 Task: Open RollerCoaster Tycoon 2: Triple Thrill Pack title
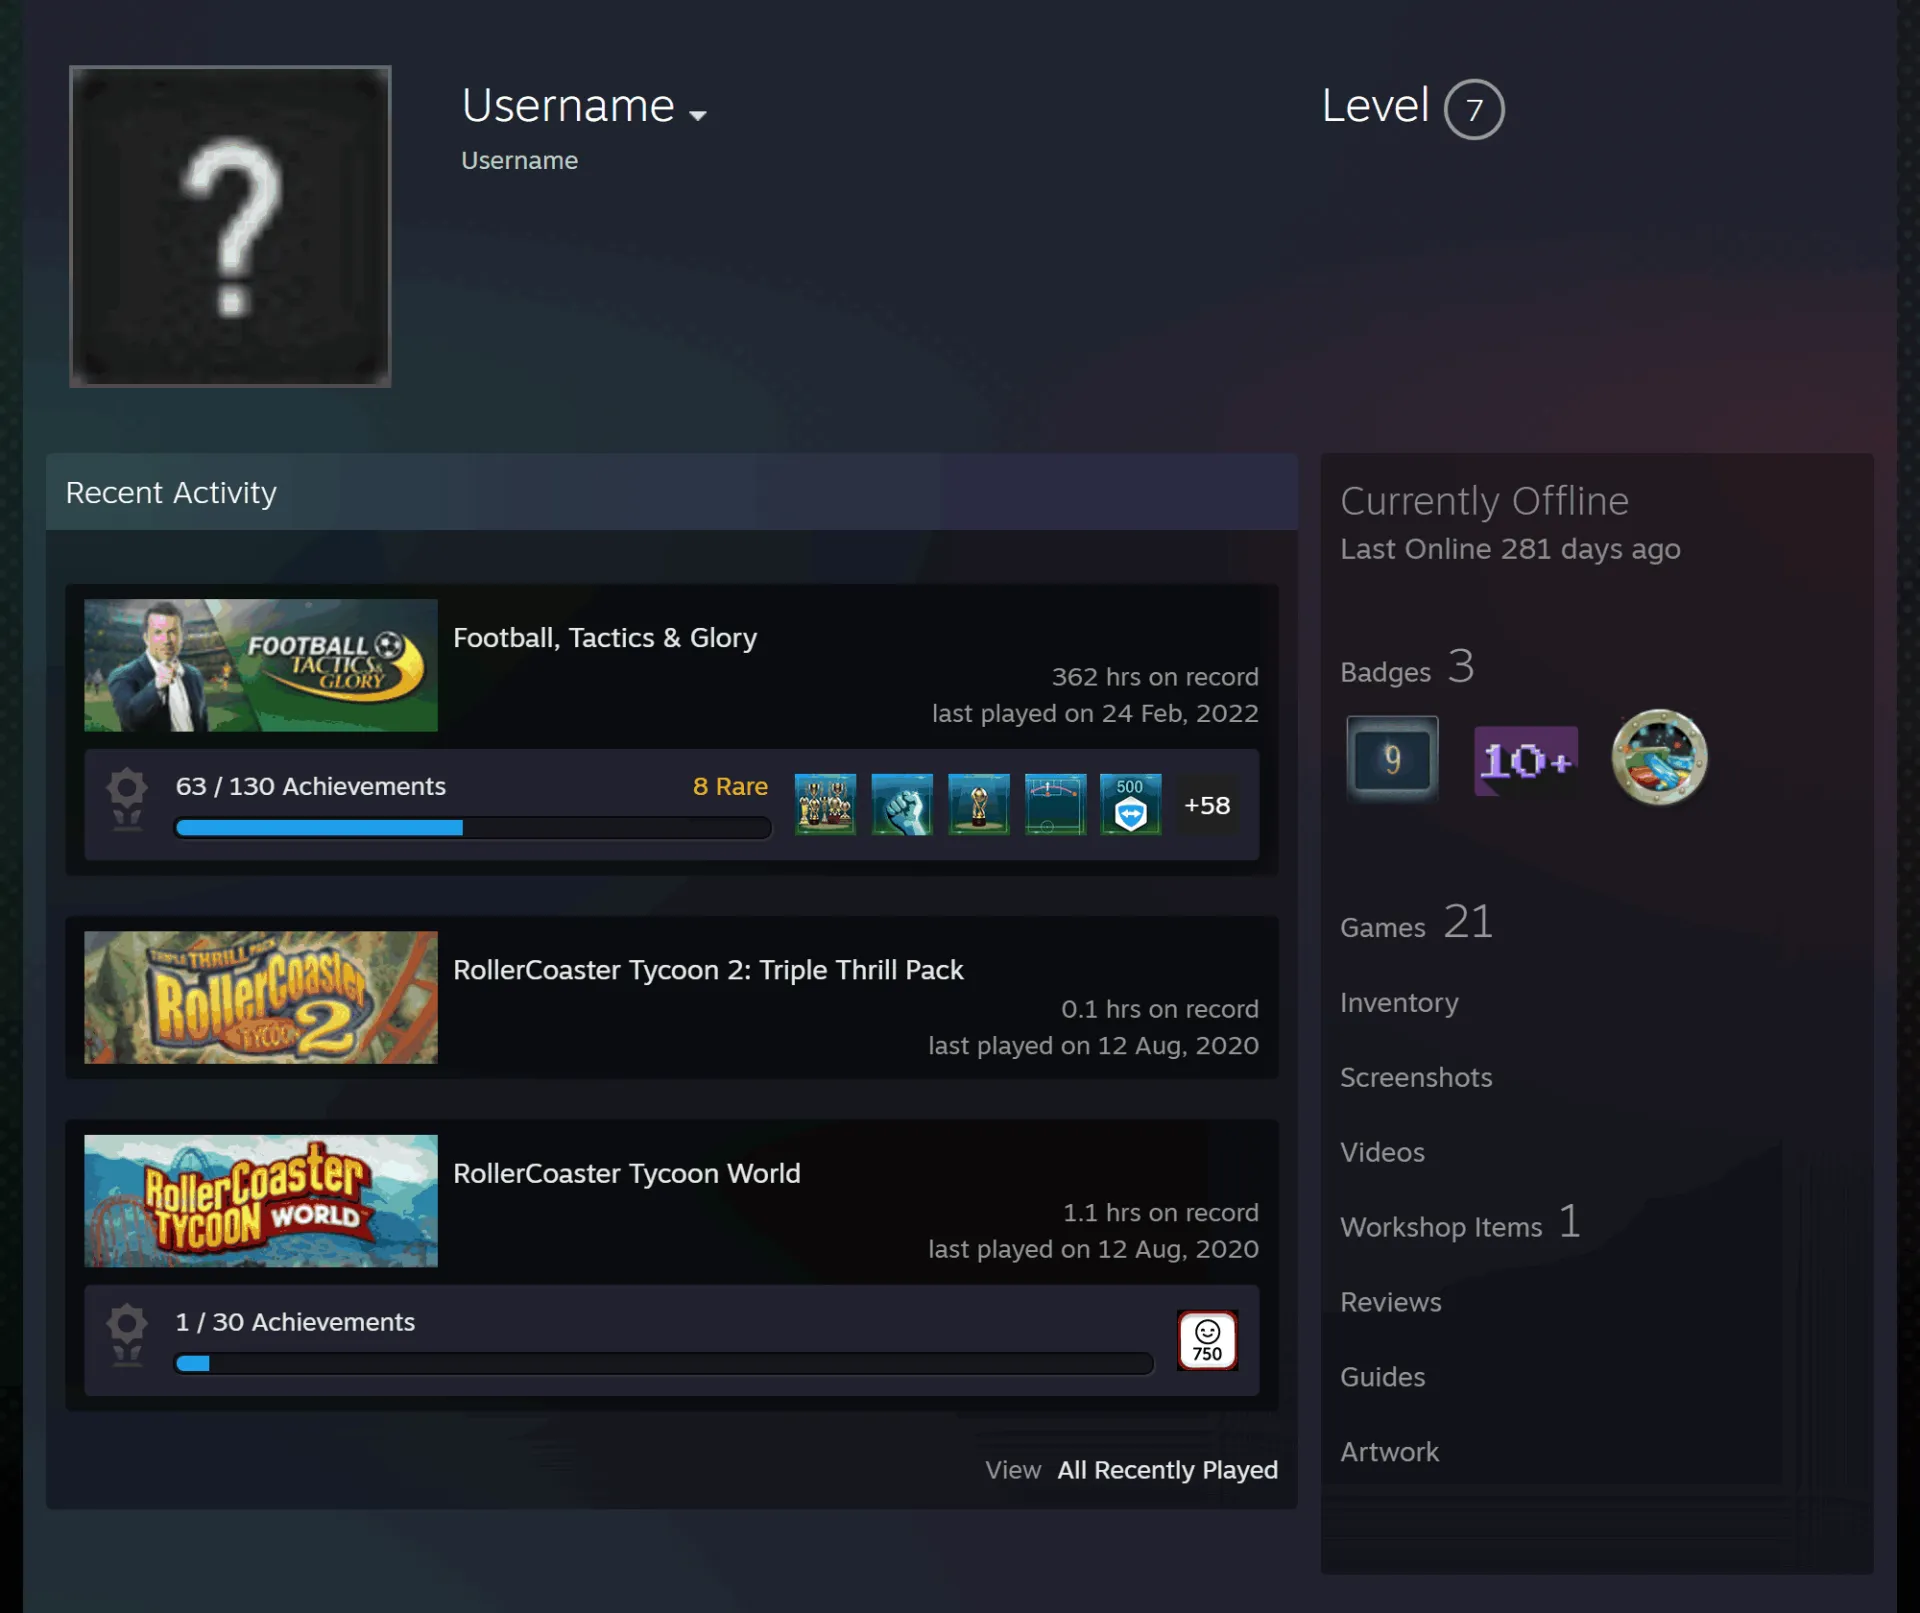pyautogui.click(x=708, y=970)
